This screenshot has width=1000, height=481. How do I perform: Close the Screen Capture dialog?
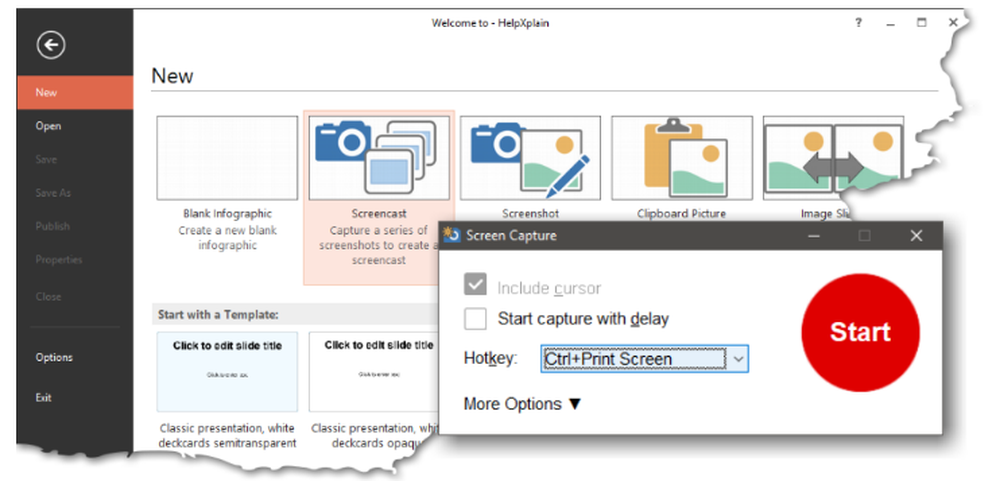[x=916, y=235]
